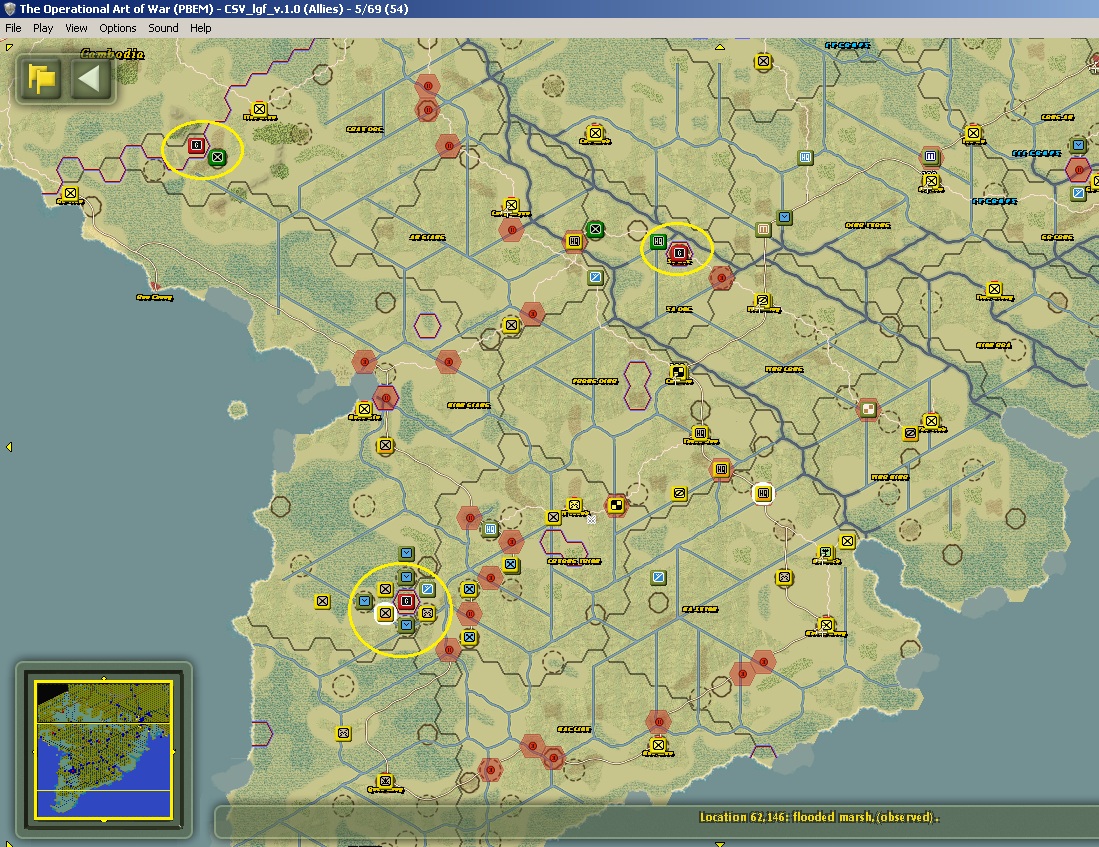Click the yellow flags button
The width and height of the screenshot is (1099, 847).
(x=41, y=78)
